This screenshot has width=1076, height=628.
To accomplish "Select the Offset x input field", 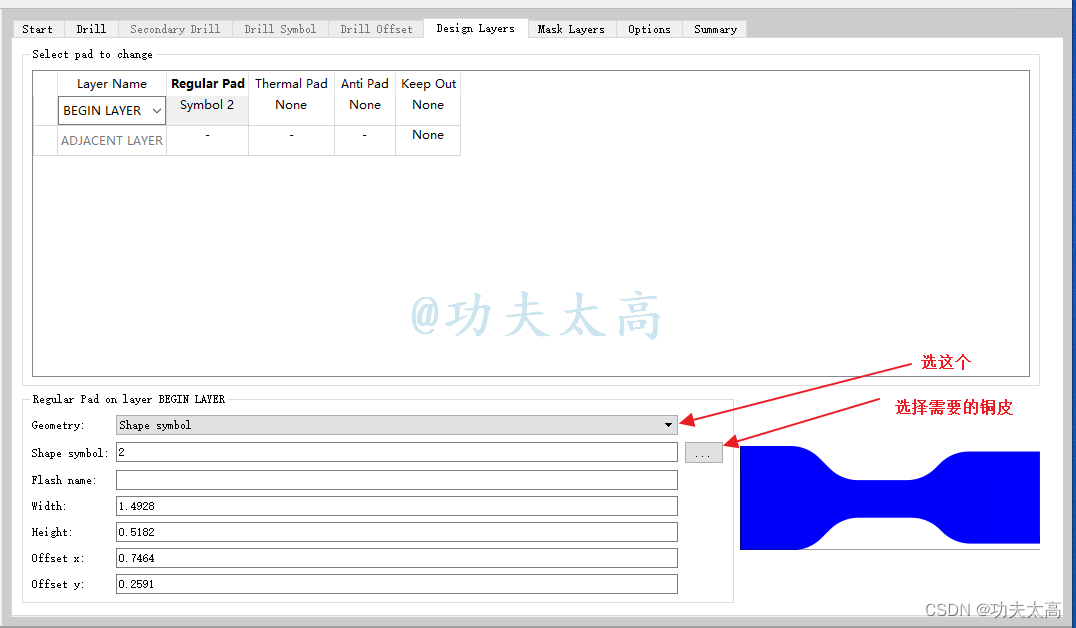I will 396,558.
